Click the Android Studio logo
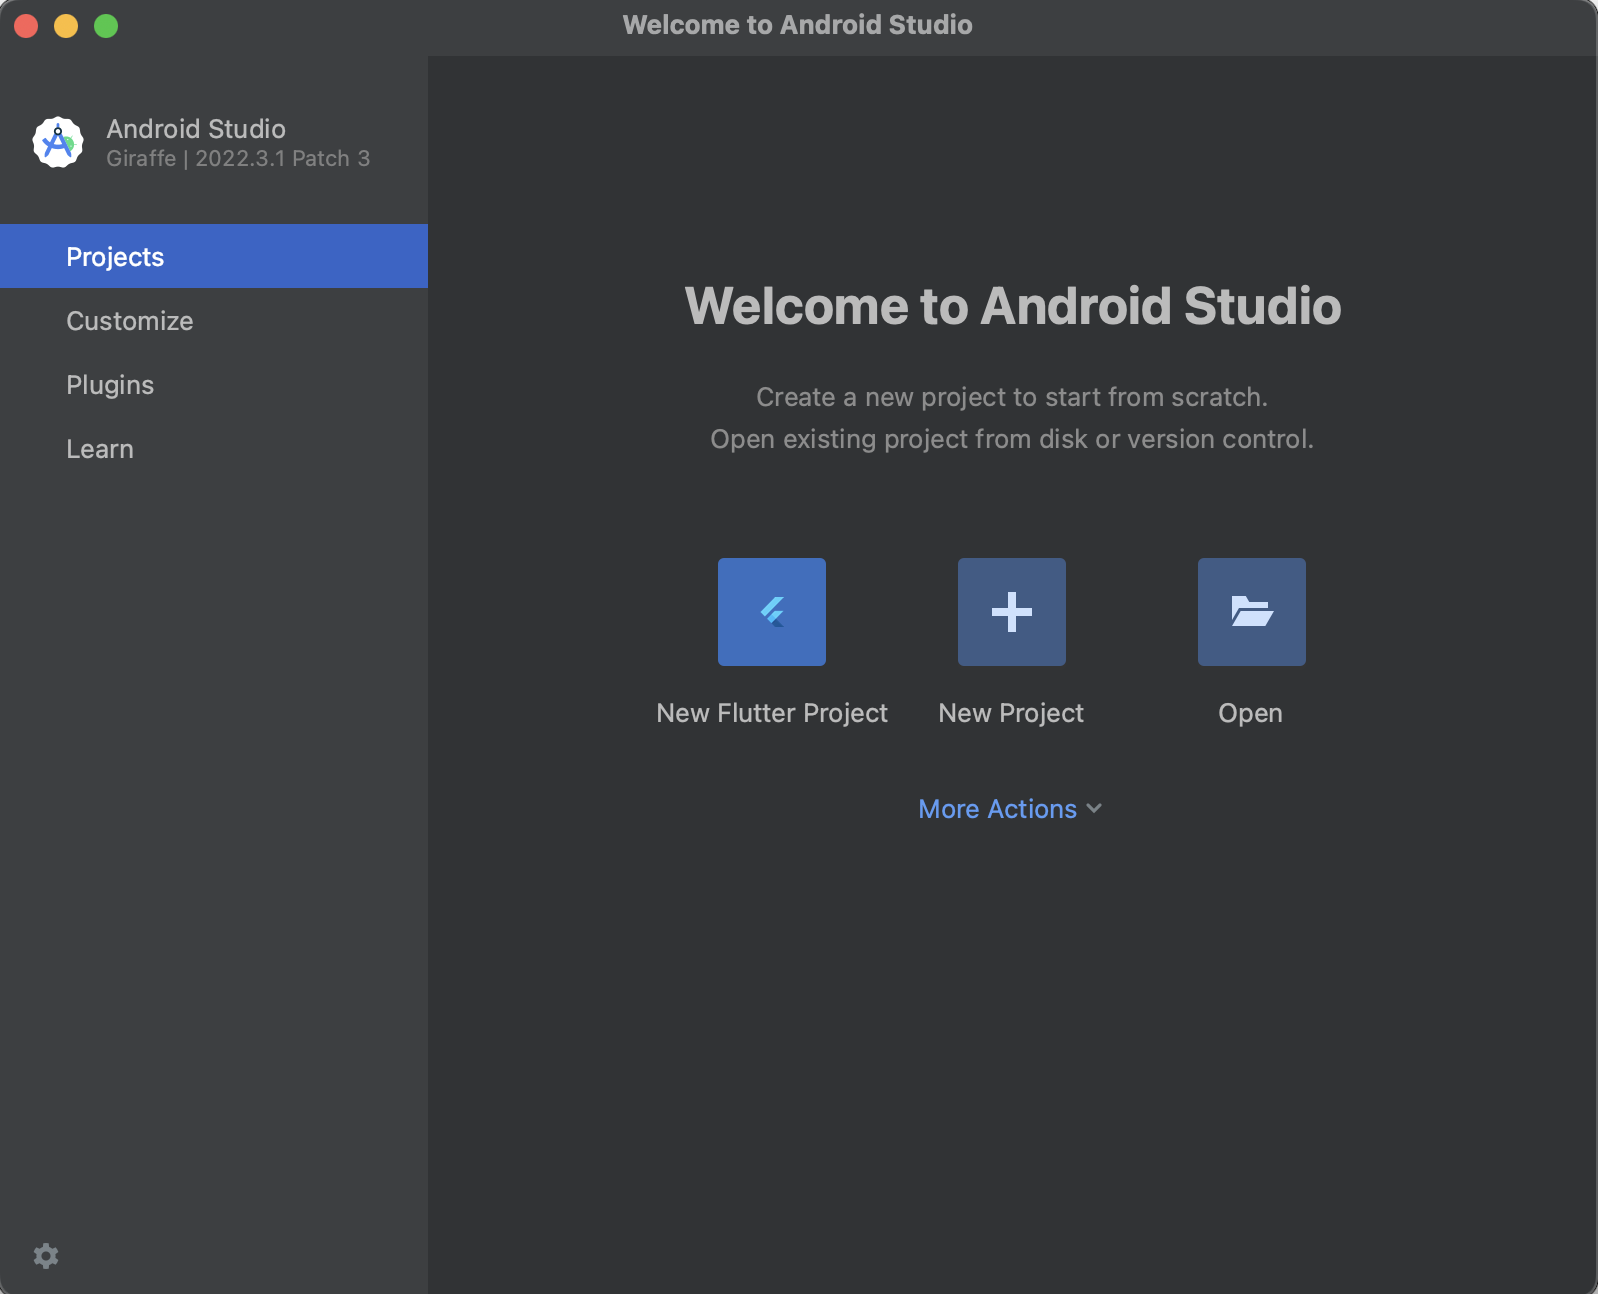The image size is (1598, 1294). pyautogui.click(x=58, y=143)
